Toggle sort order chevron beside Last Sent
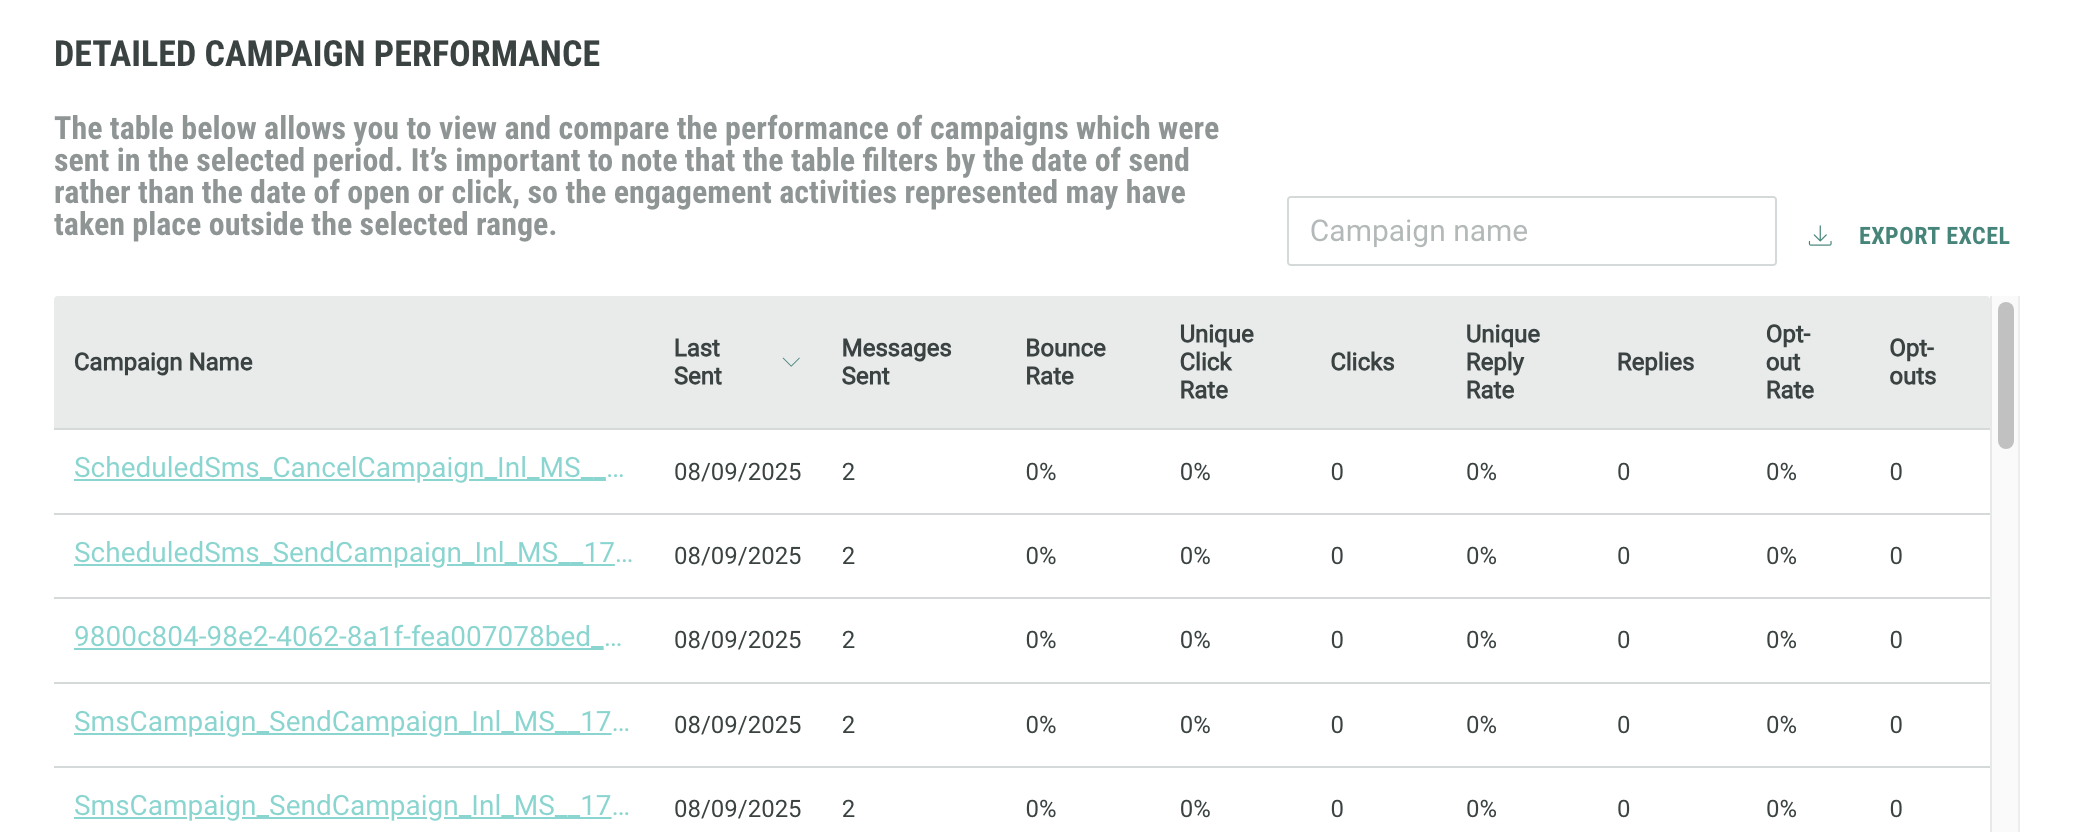Viewport: 2076px width, 832px height. [790, 362]
